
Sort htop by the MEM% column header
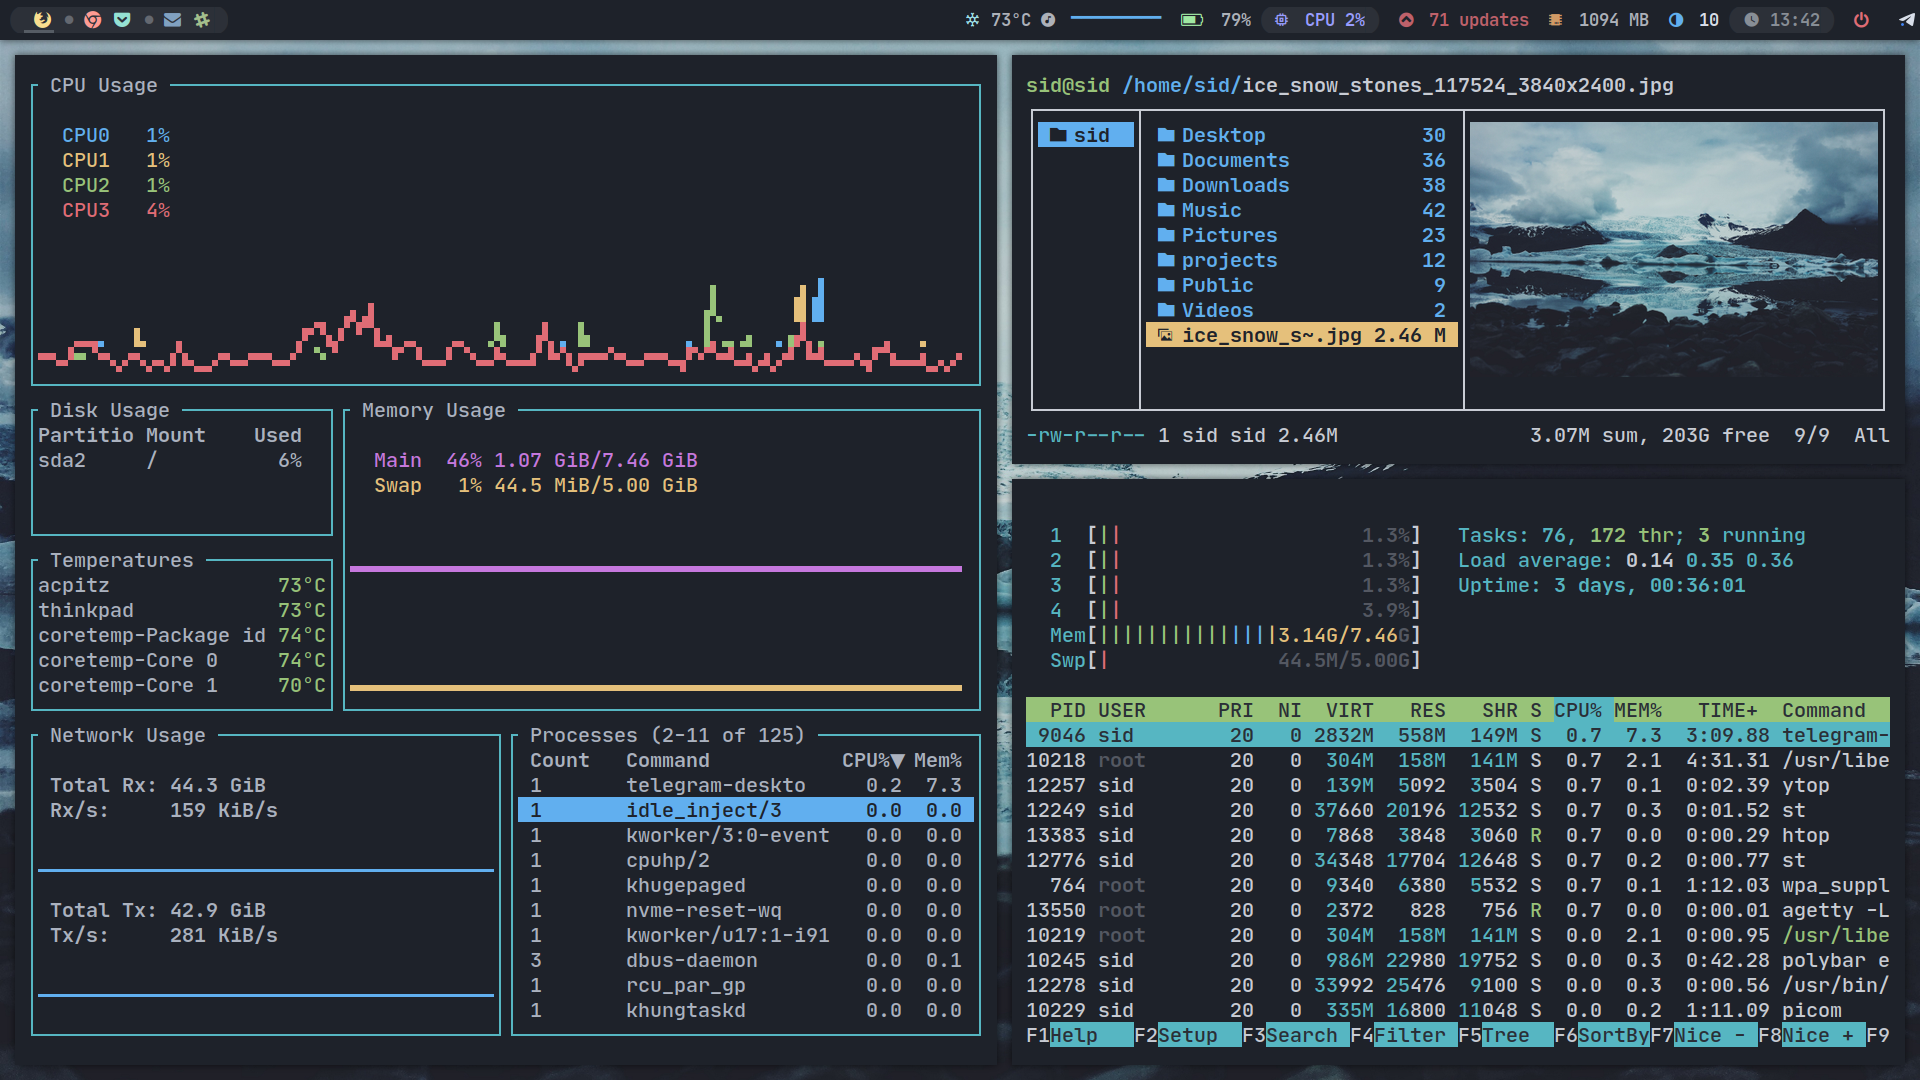click(1637, 710)
